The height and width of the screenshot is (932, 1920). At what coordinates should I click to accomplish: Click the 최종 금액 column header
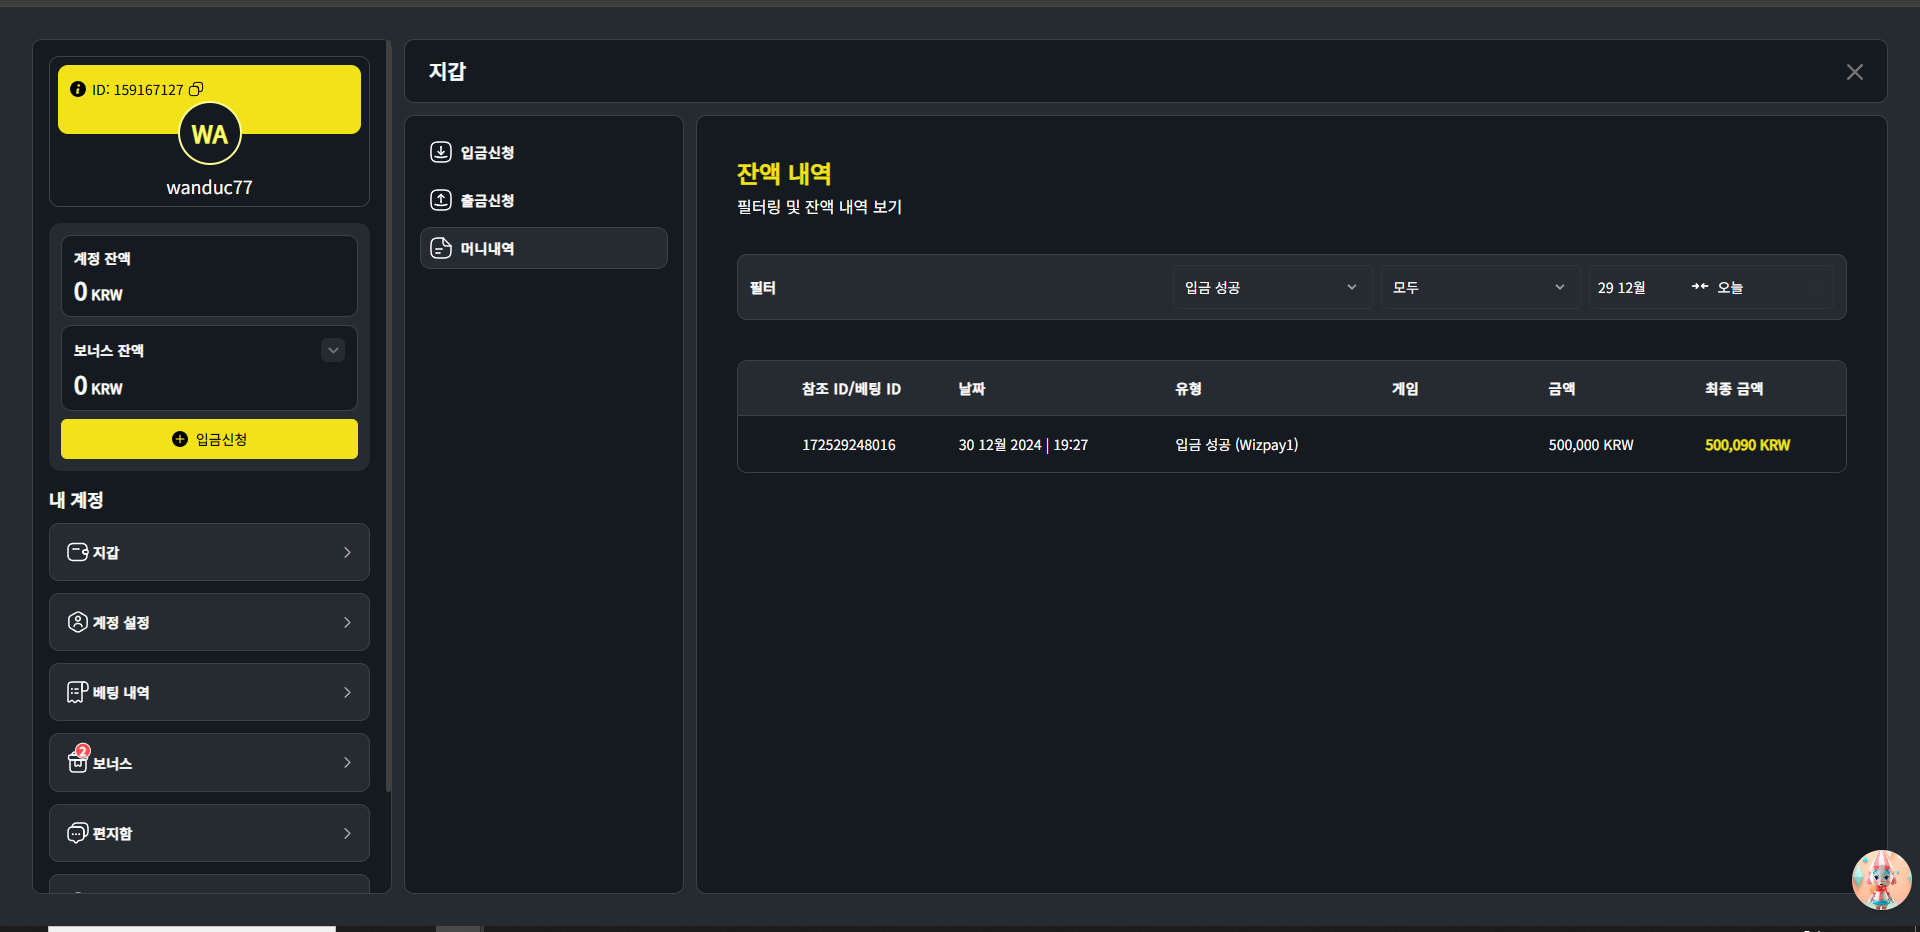1734,388
